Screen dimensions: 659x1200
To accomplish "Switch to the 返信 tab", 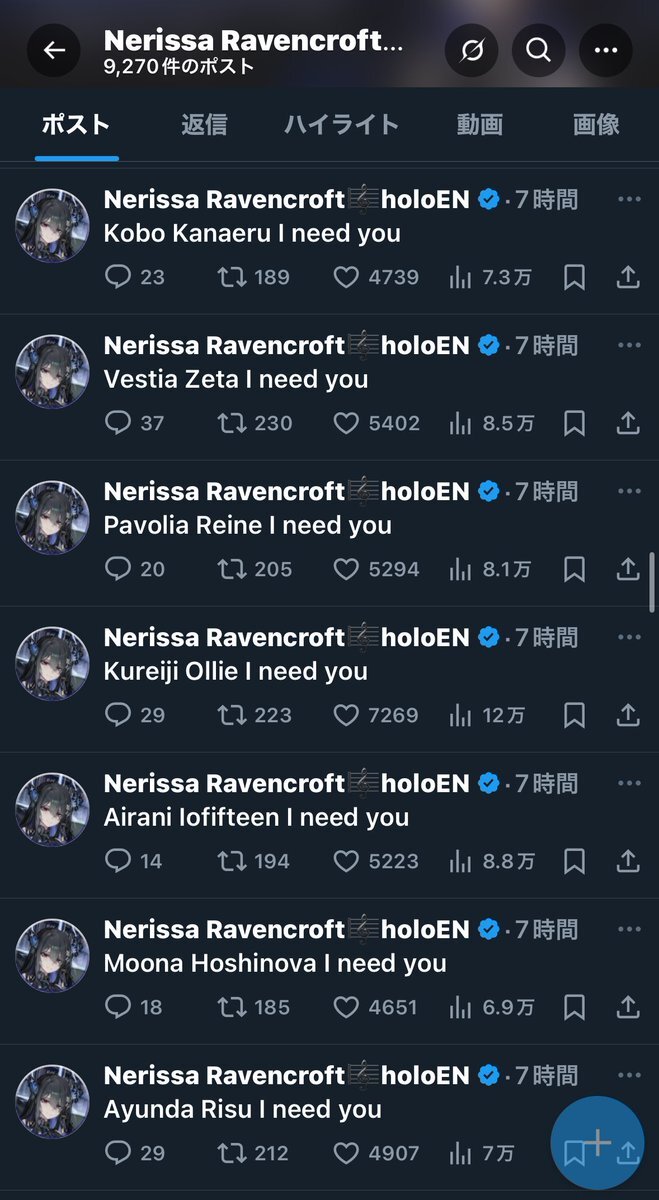I will [204, 125].
